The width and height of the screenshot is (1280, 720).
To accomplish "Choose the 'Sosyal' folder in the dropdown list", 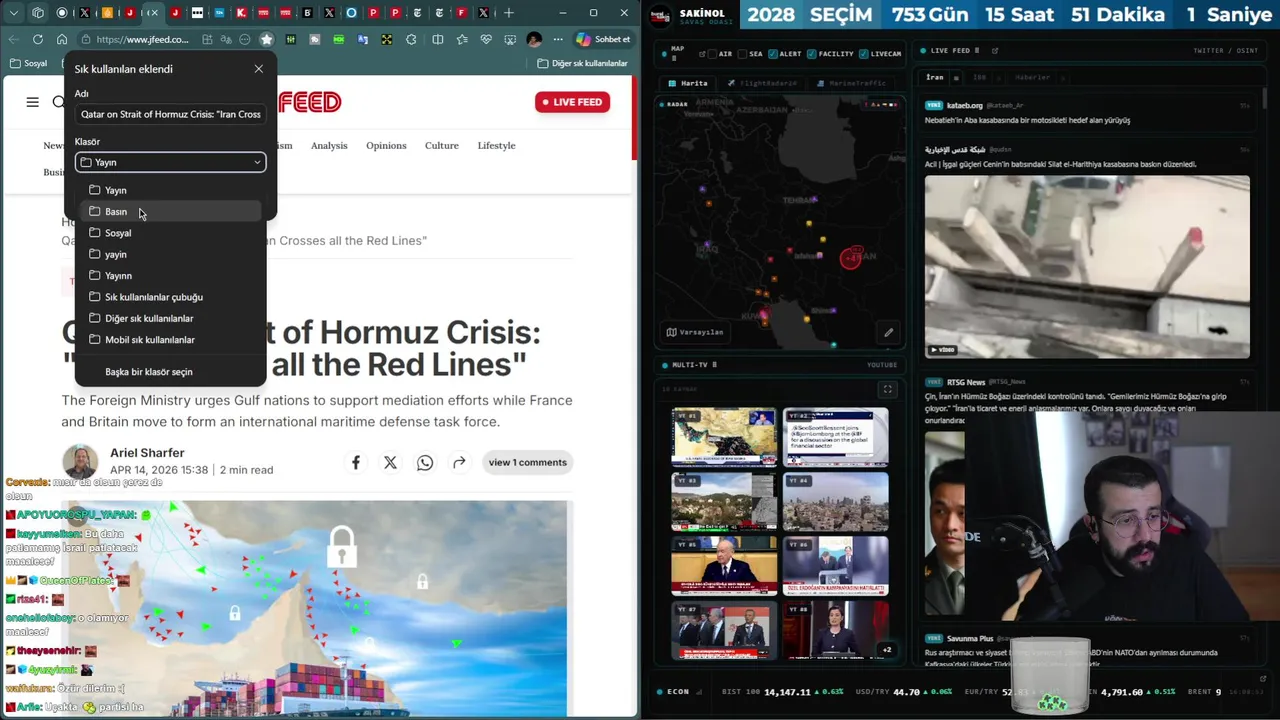I will 170,233.
